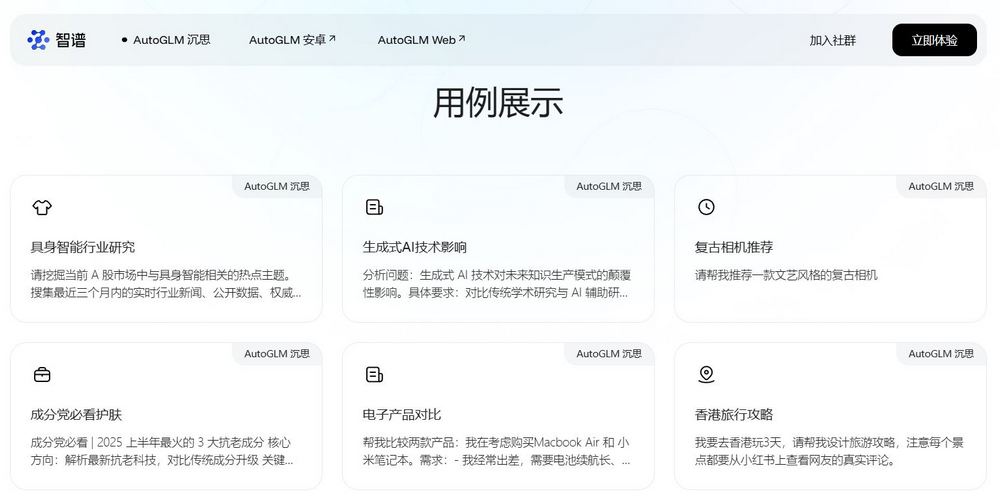Click description starting 分析问题：生成式 AI
Viewport: 1000px width, 504px height.
tap(497, 284)
